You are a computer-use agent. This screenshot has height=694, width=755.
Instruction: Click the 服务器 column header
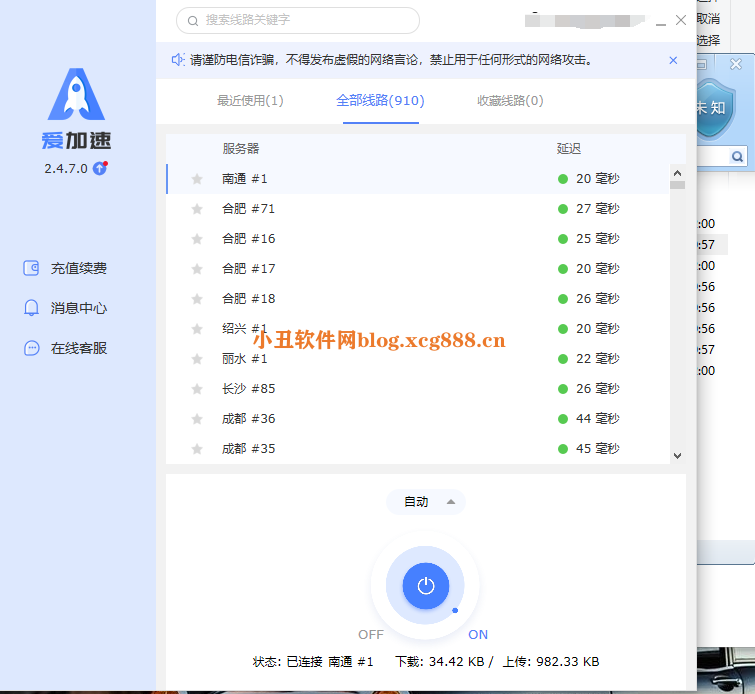click(241, 148)
